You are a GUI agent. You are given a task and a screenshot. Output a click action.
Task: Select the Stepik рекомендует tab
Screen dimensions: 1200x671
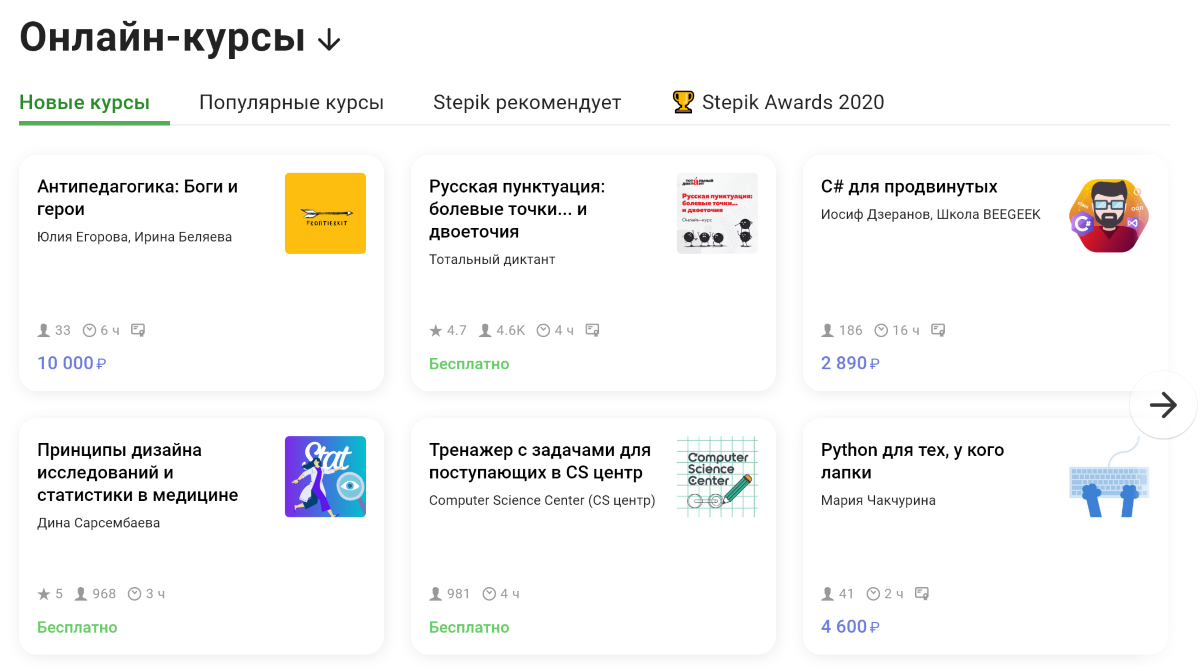(x=527, y=102)
